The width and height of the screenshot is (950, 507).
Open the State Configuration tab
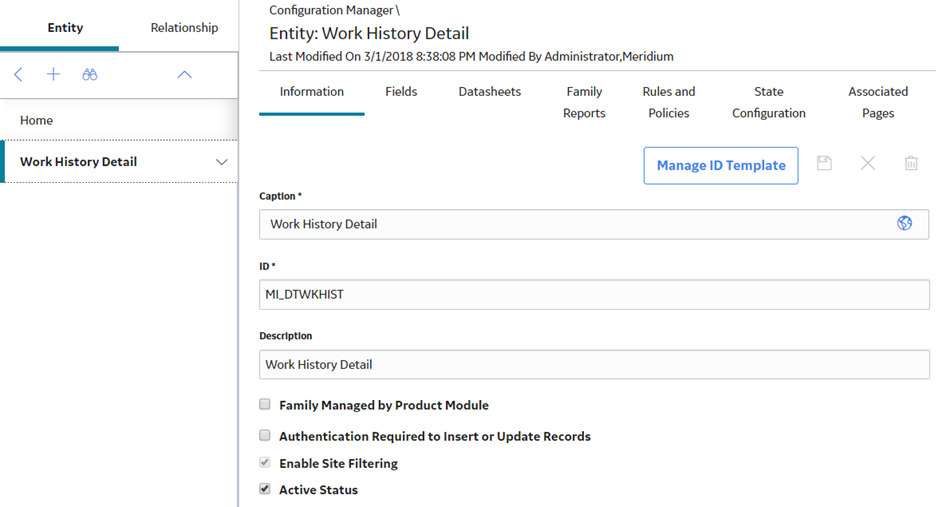[x=769, y=102]
